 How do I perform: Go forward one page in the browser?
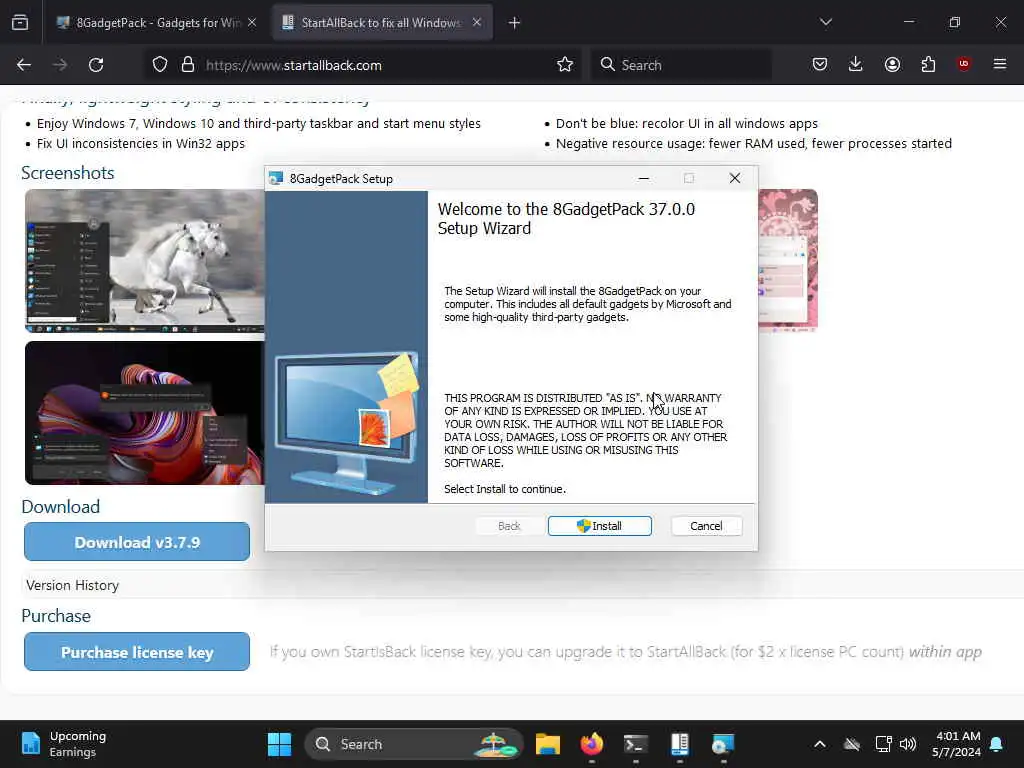pos(60,65)
